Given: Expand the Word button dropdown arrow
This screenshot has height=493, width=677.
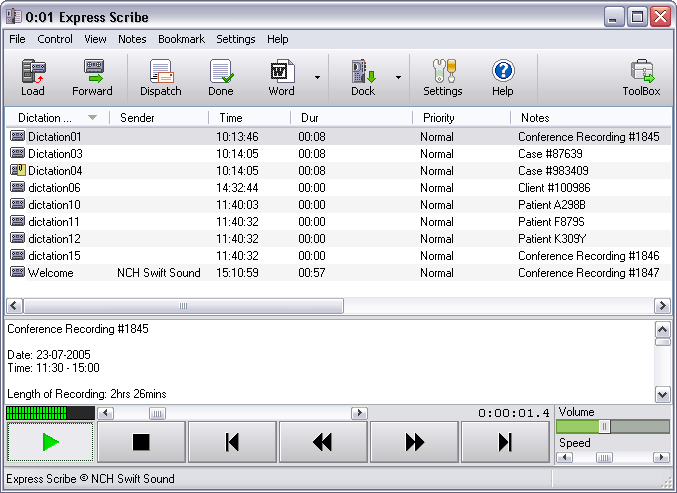Looking at the screenshot, I should pyautogui.click(x=317, y=78).
